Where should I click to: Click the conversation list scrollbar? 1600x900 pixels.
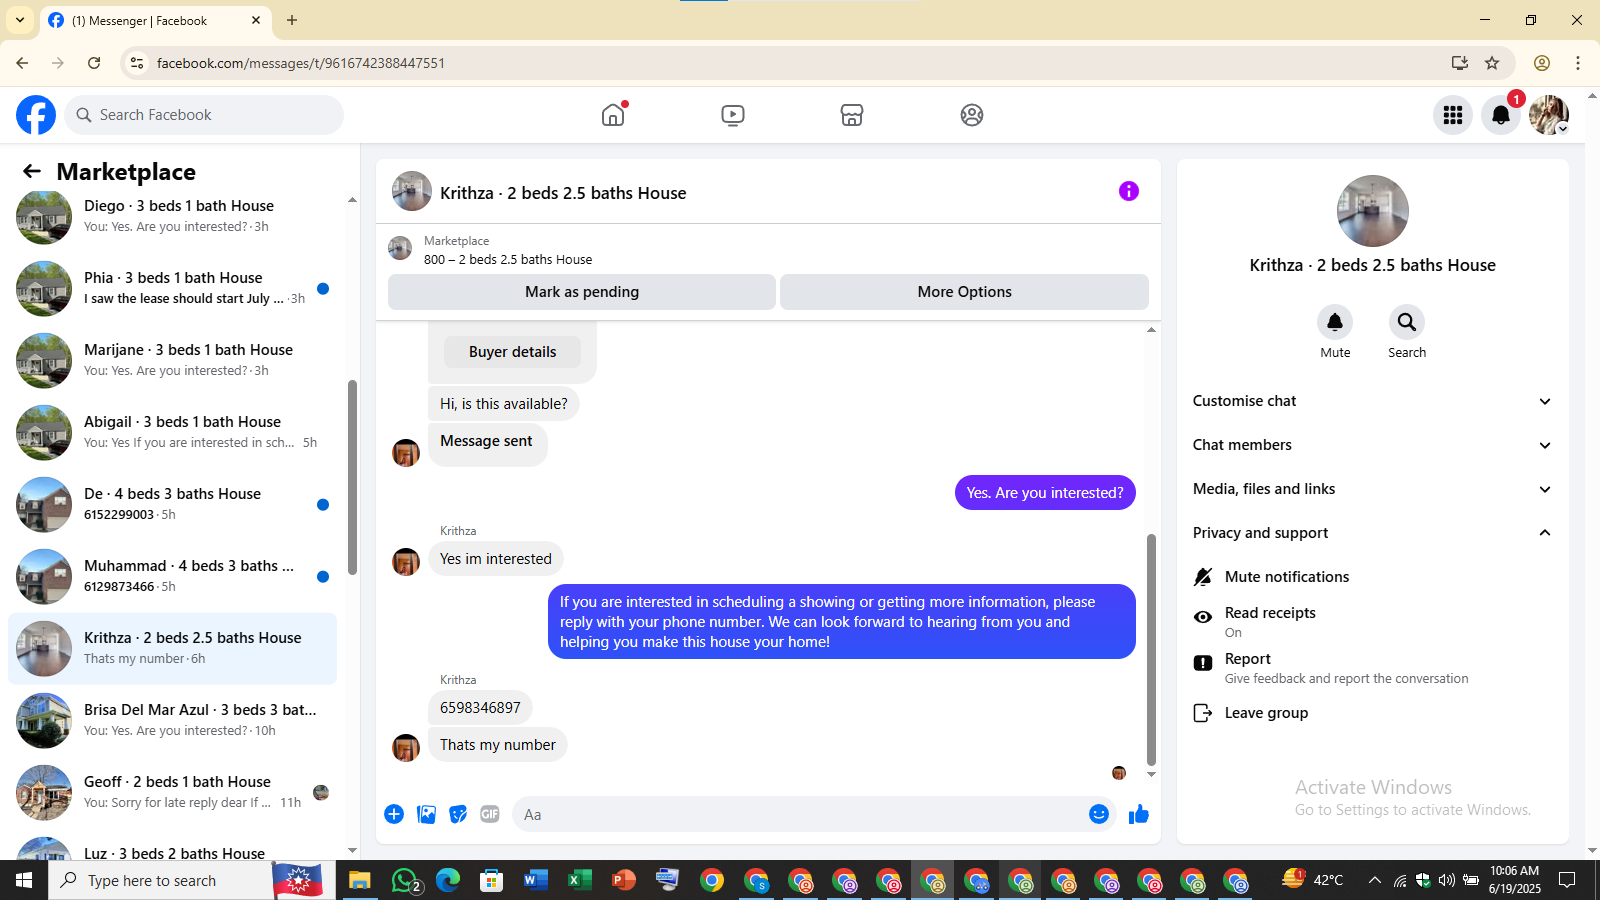[x=352, y=478]
